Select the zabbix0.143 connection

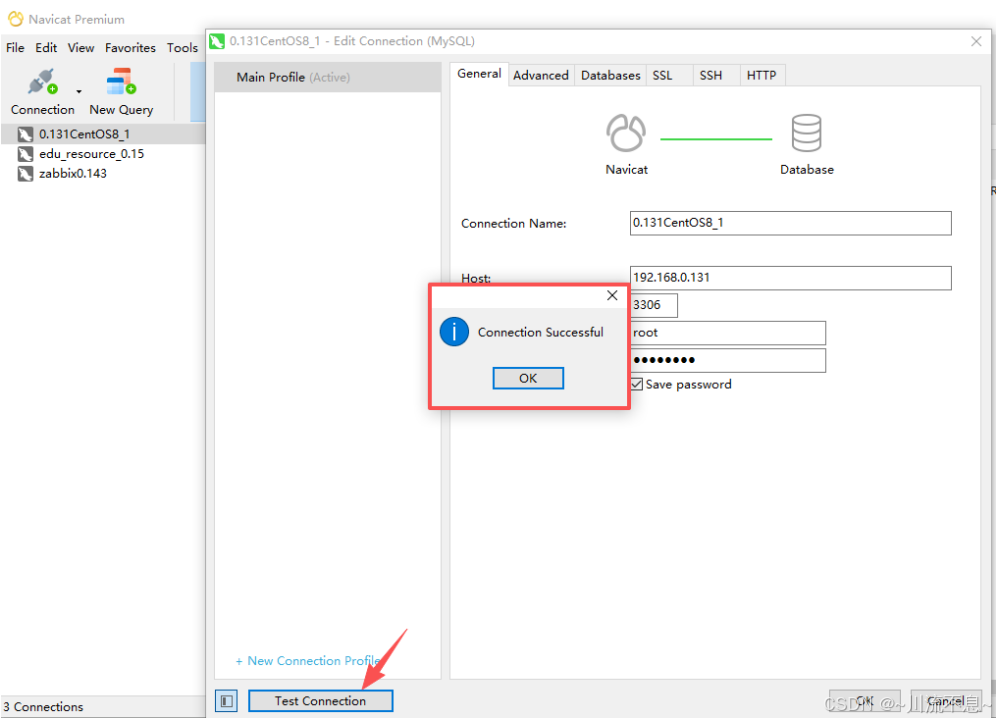(72, 173)
